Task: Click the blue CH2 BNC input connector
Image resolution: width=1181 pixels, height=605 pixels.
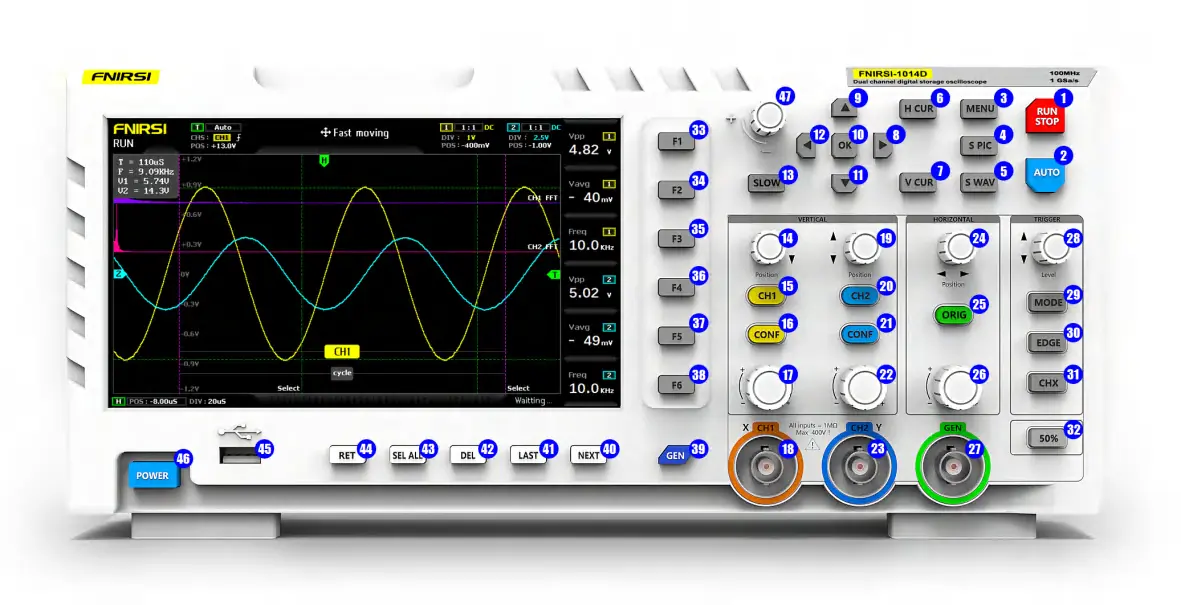Action: [x=859, y=467]
